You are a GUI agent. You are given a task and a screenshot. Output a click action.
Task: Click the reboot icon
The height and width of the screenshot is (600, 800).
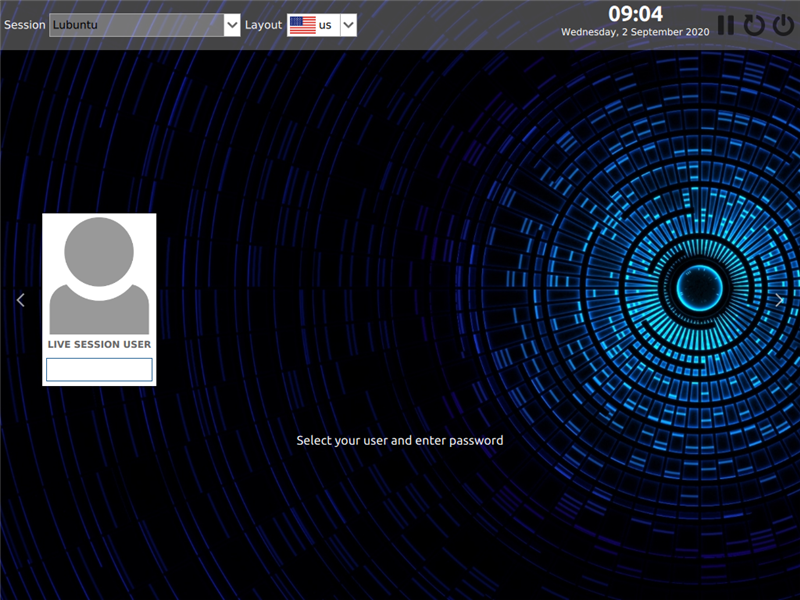(754, 25)
